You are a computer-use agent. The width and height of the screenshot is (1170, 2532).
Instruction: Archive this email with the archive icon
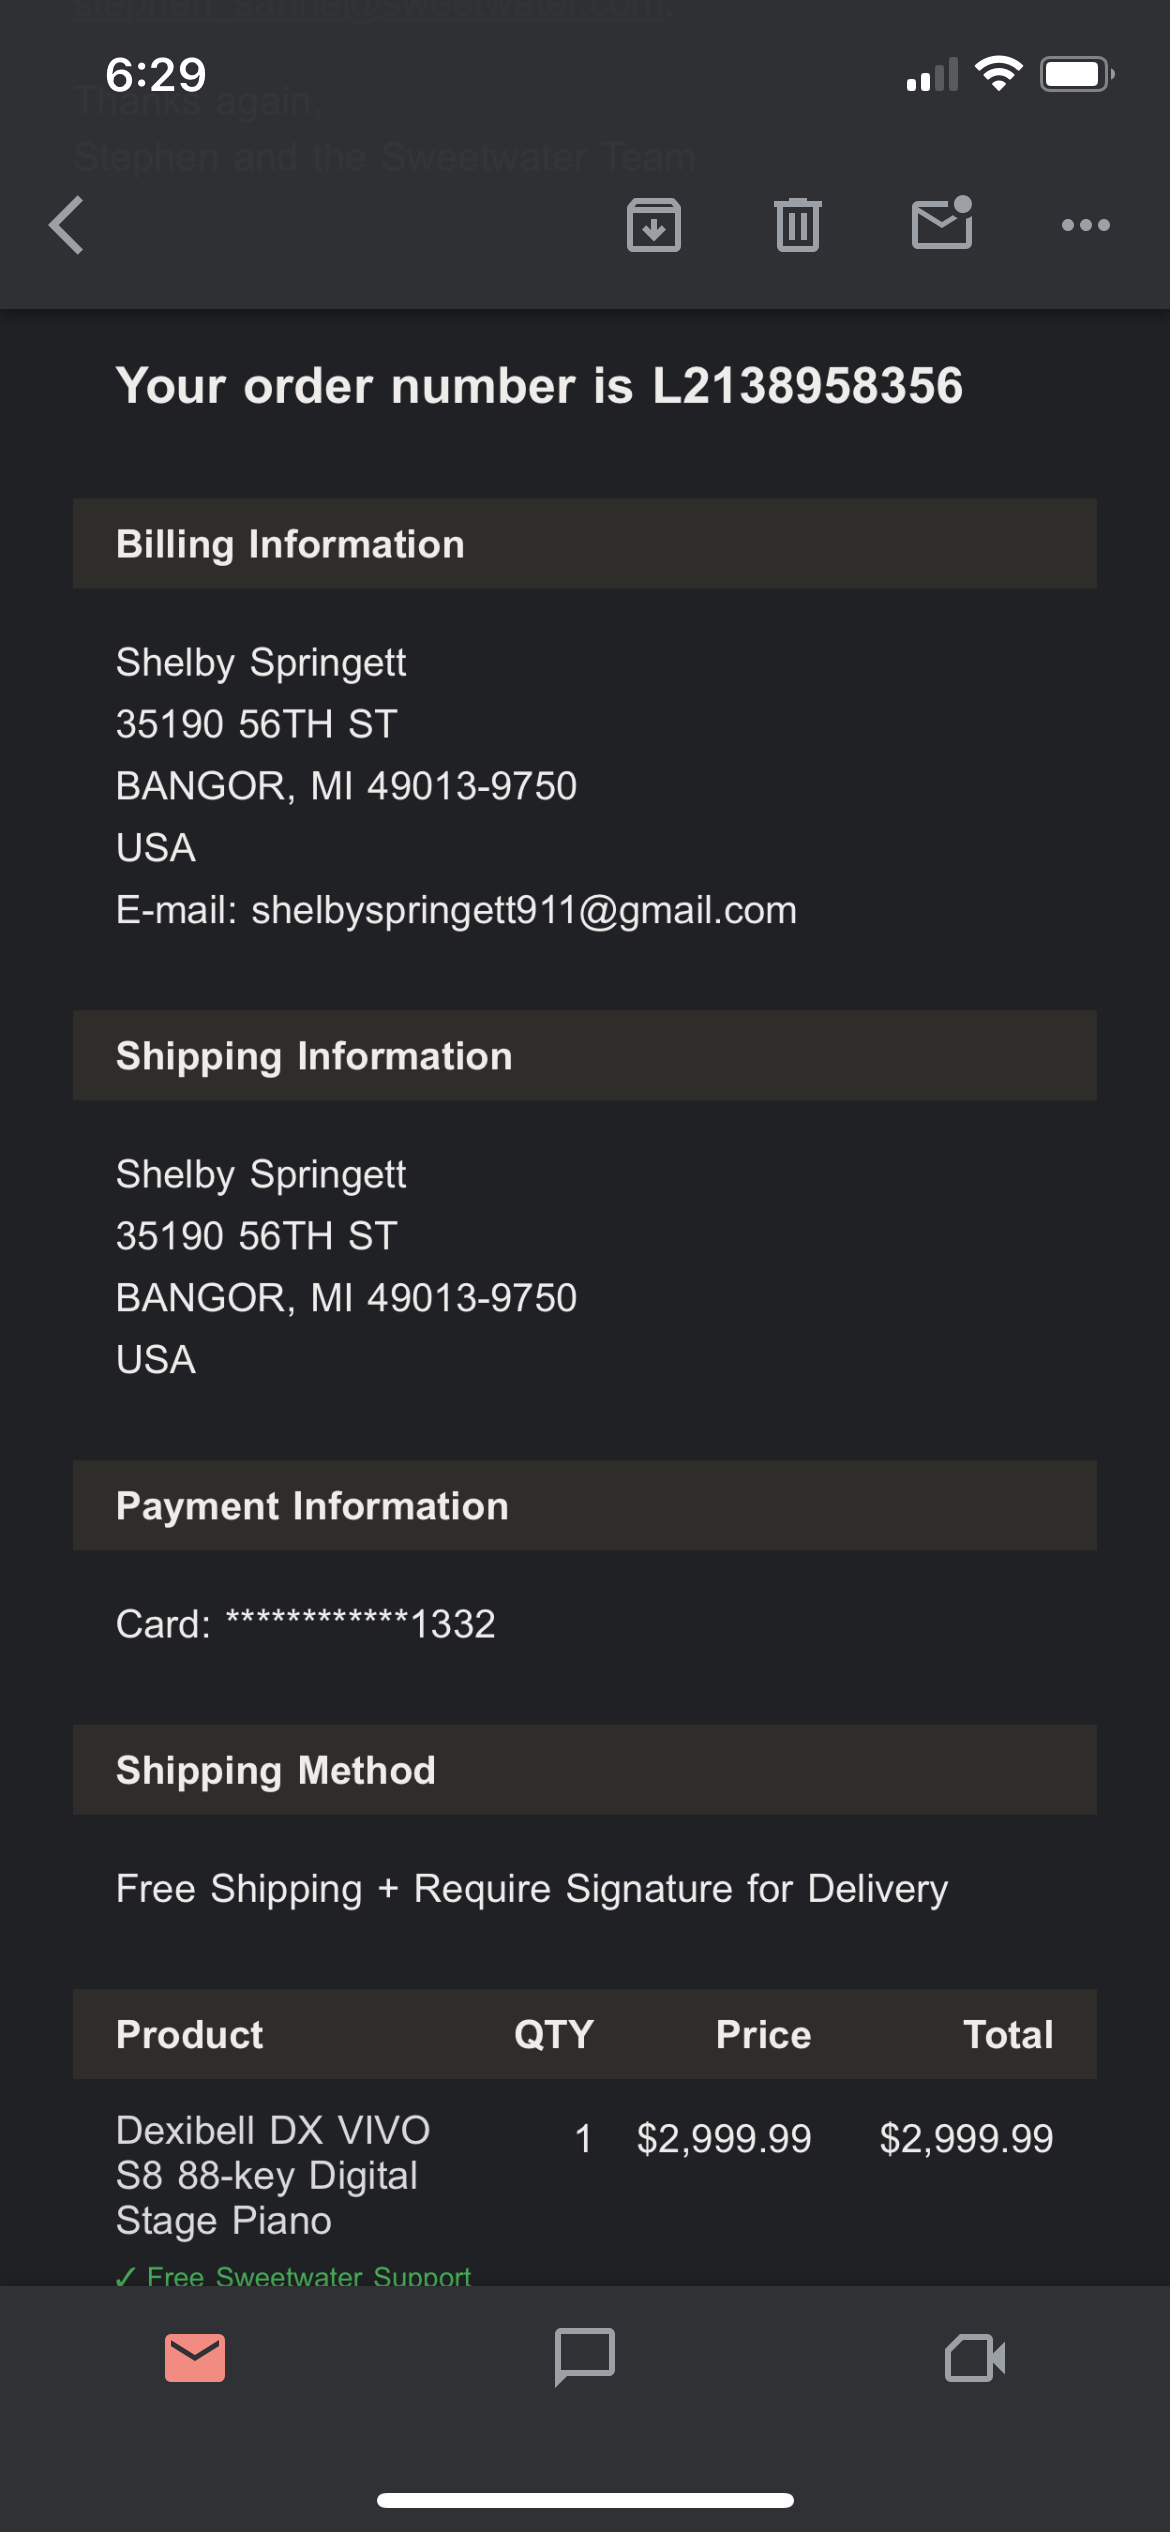[x=654, y=225]
